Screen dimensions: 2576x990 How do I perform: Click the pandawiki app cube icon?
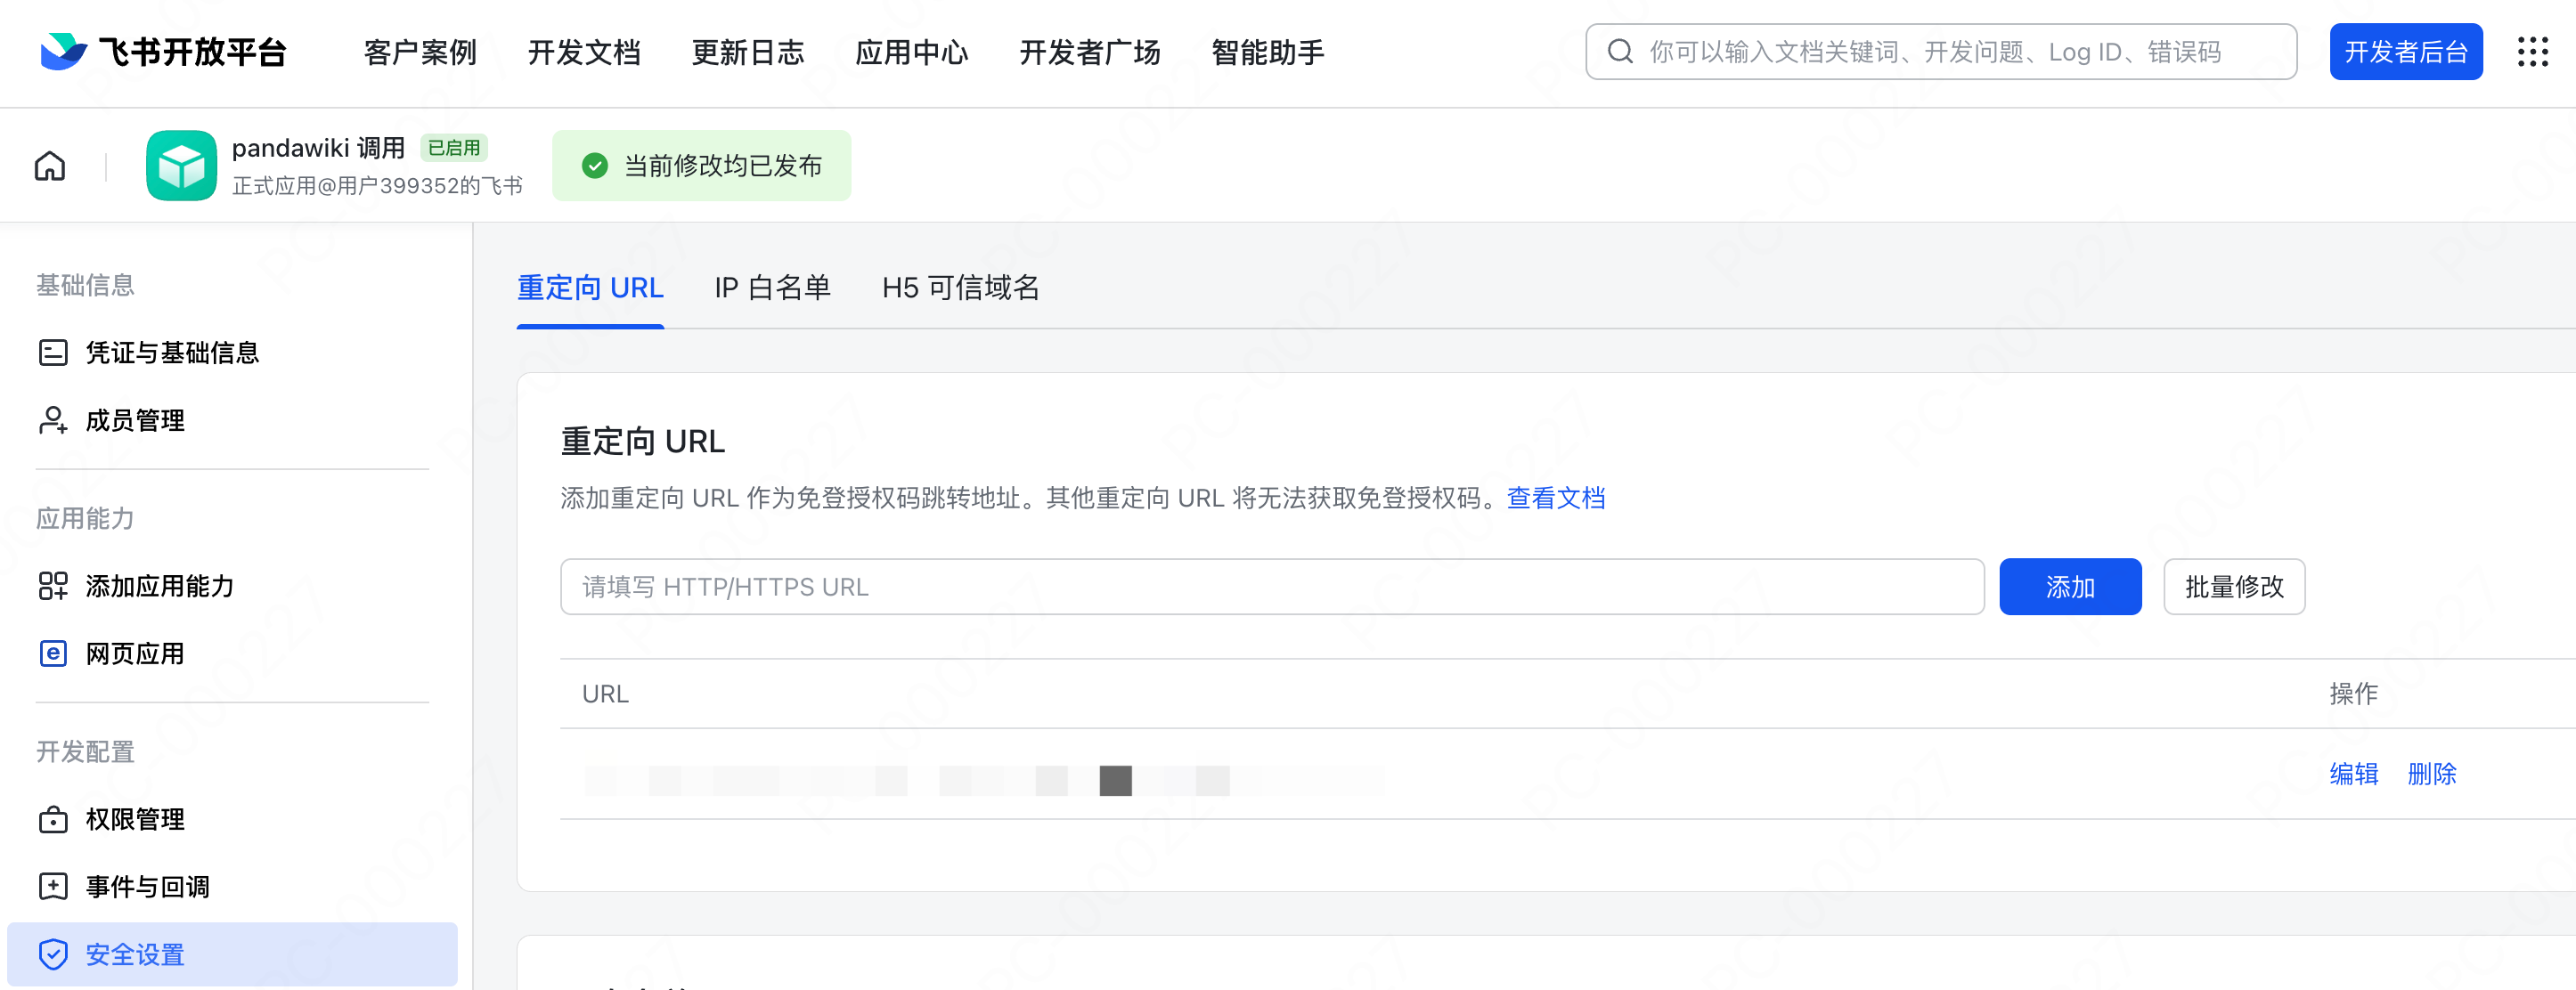click(x=181, y=166)
